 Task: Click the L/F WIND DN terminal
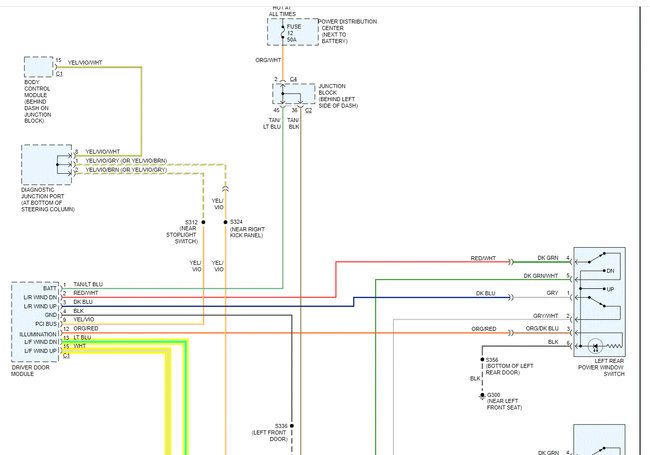point(41,342)
